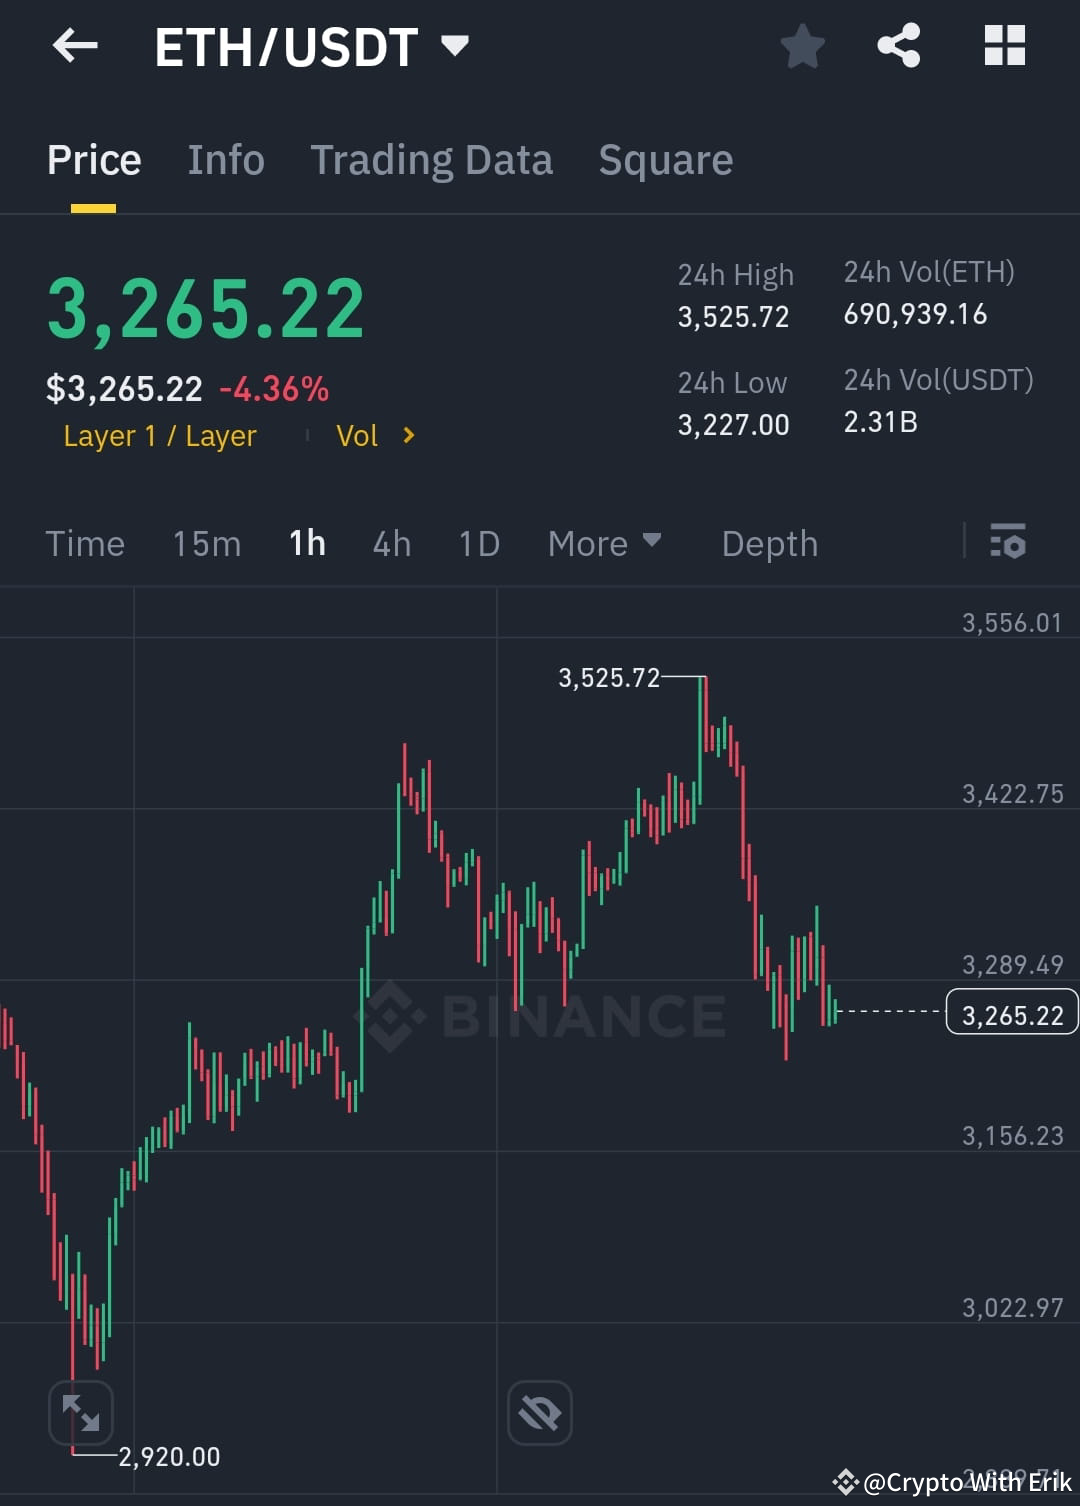Select the 15m timeframe
Screen dimensions: 1080x1506
[x=206, y=543]
